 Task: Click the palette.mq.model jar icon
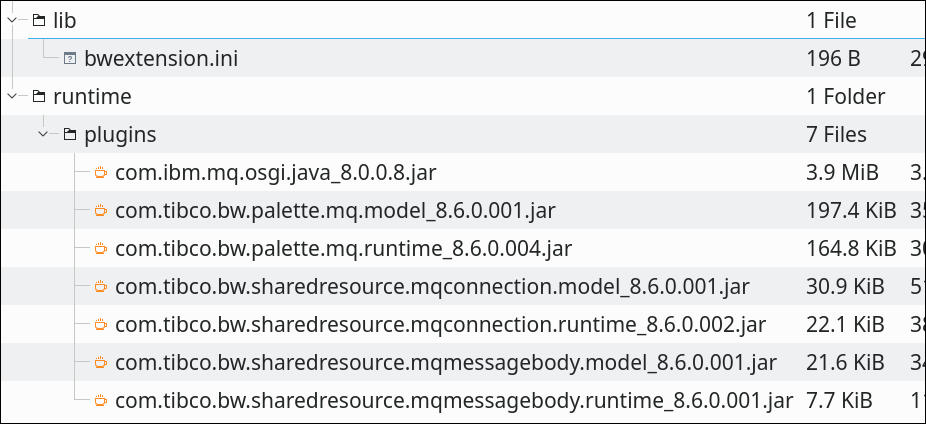(x=101, y=210)
